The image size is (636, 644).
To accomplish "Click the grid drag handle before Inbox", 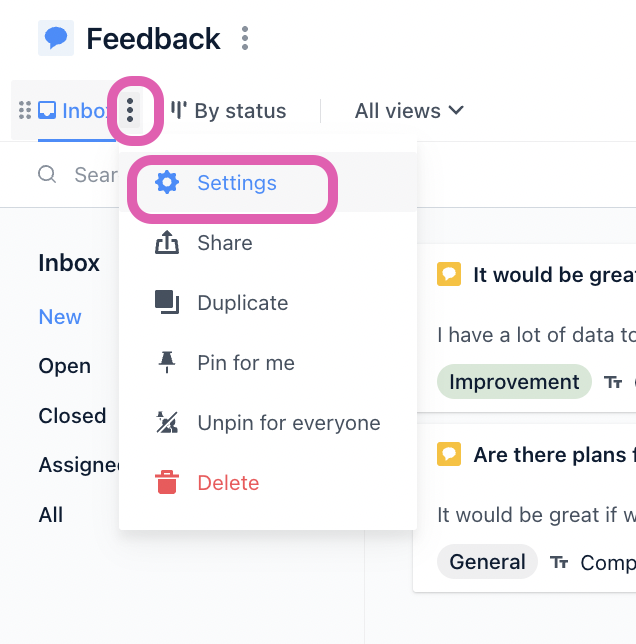I will 25,110.
